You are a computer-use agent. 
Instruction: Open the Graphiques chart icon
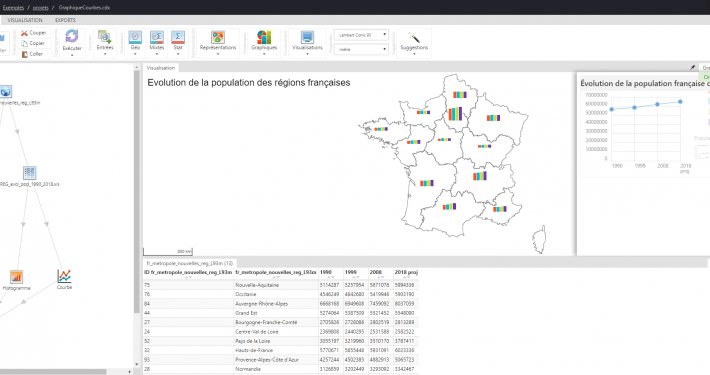pos(264,37)
